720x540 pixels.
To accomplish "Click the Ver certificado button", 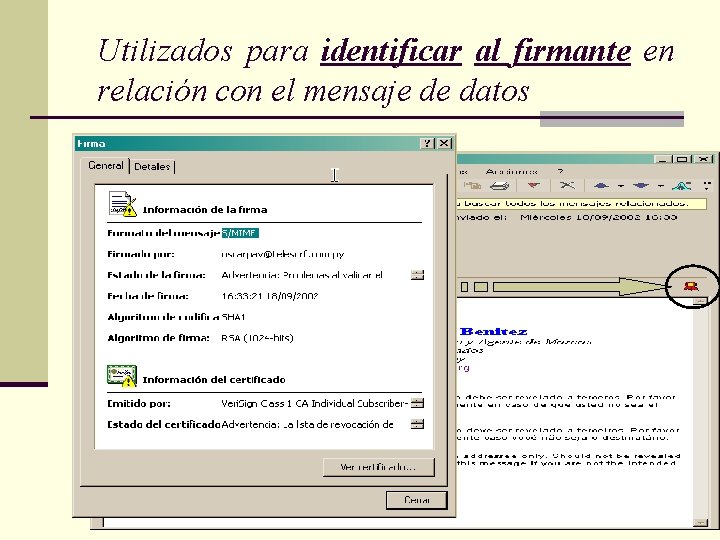I will point(378,467).
